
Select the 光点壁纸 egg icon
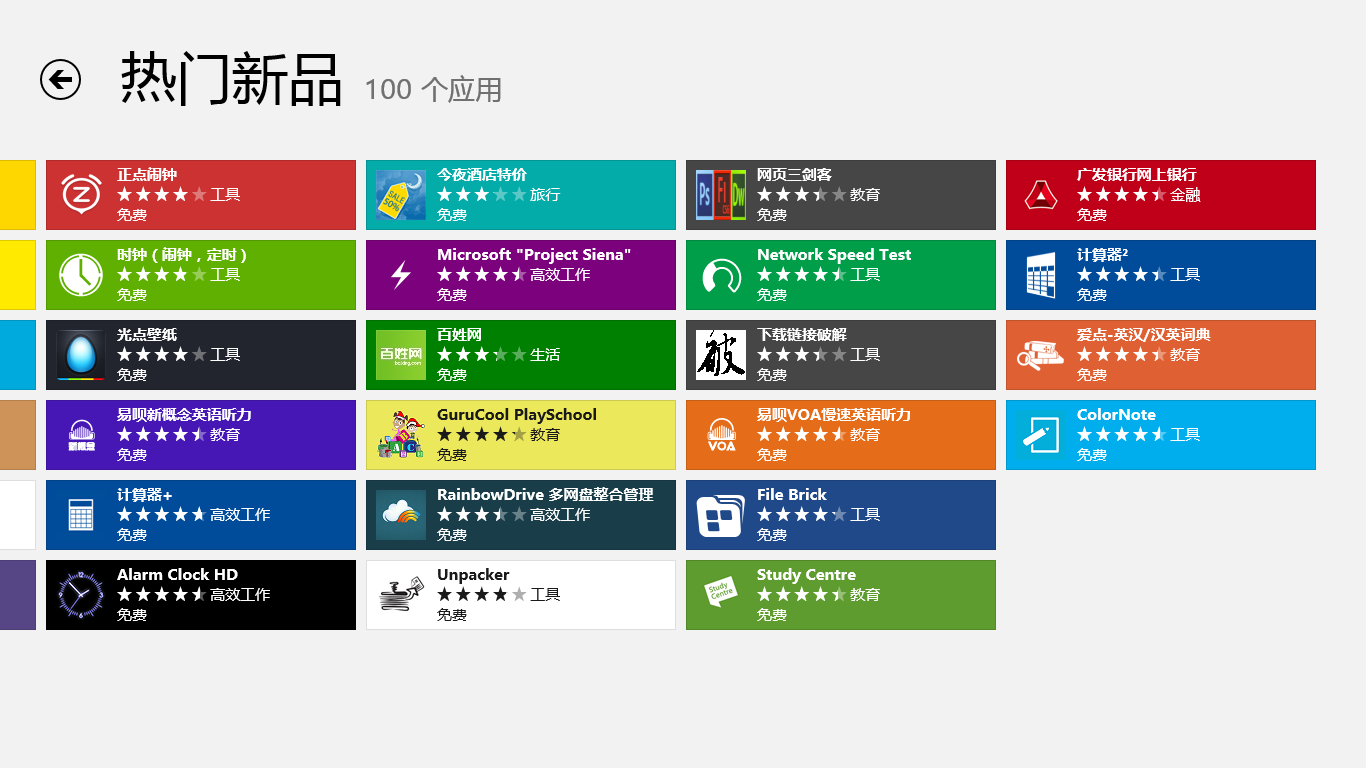81,355
